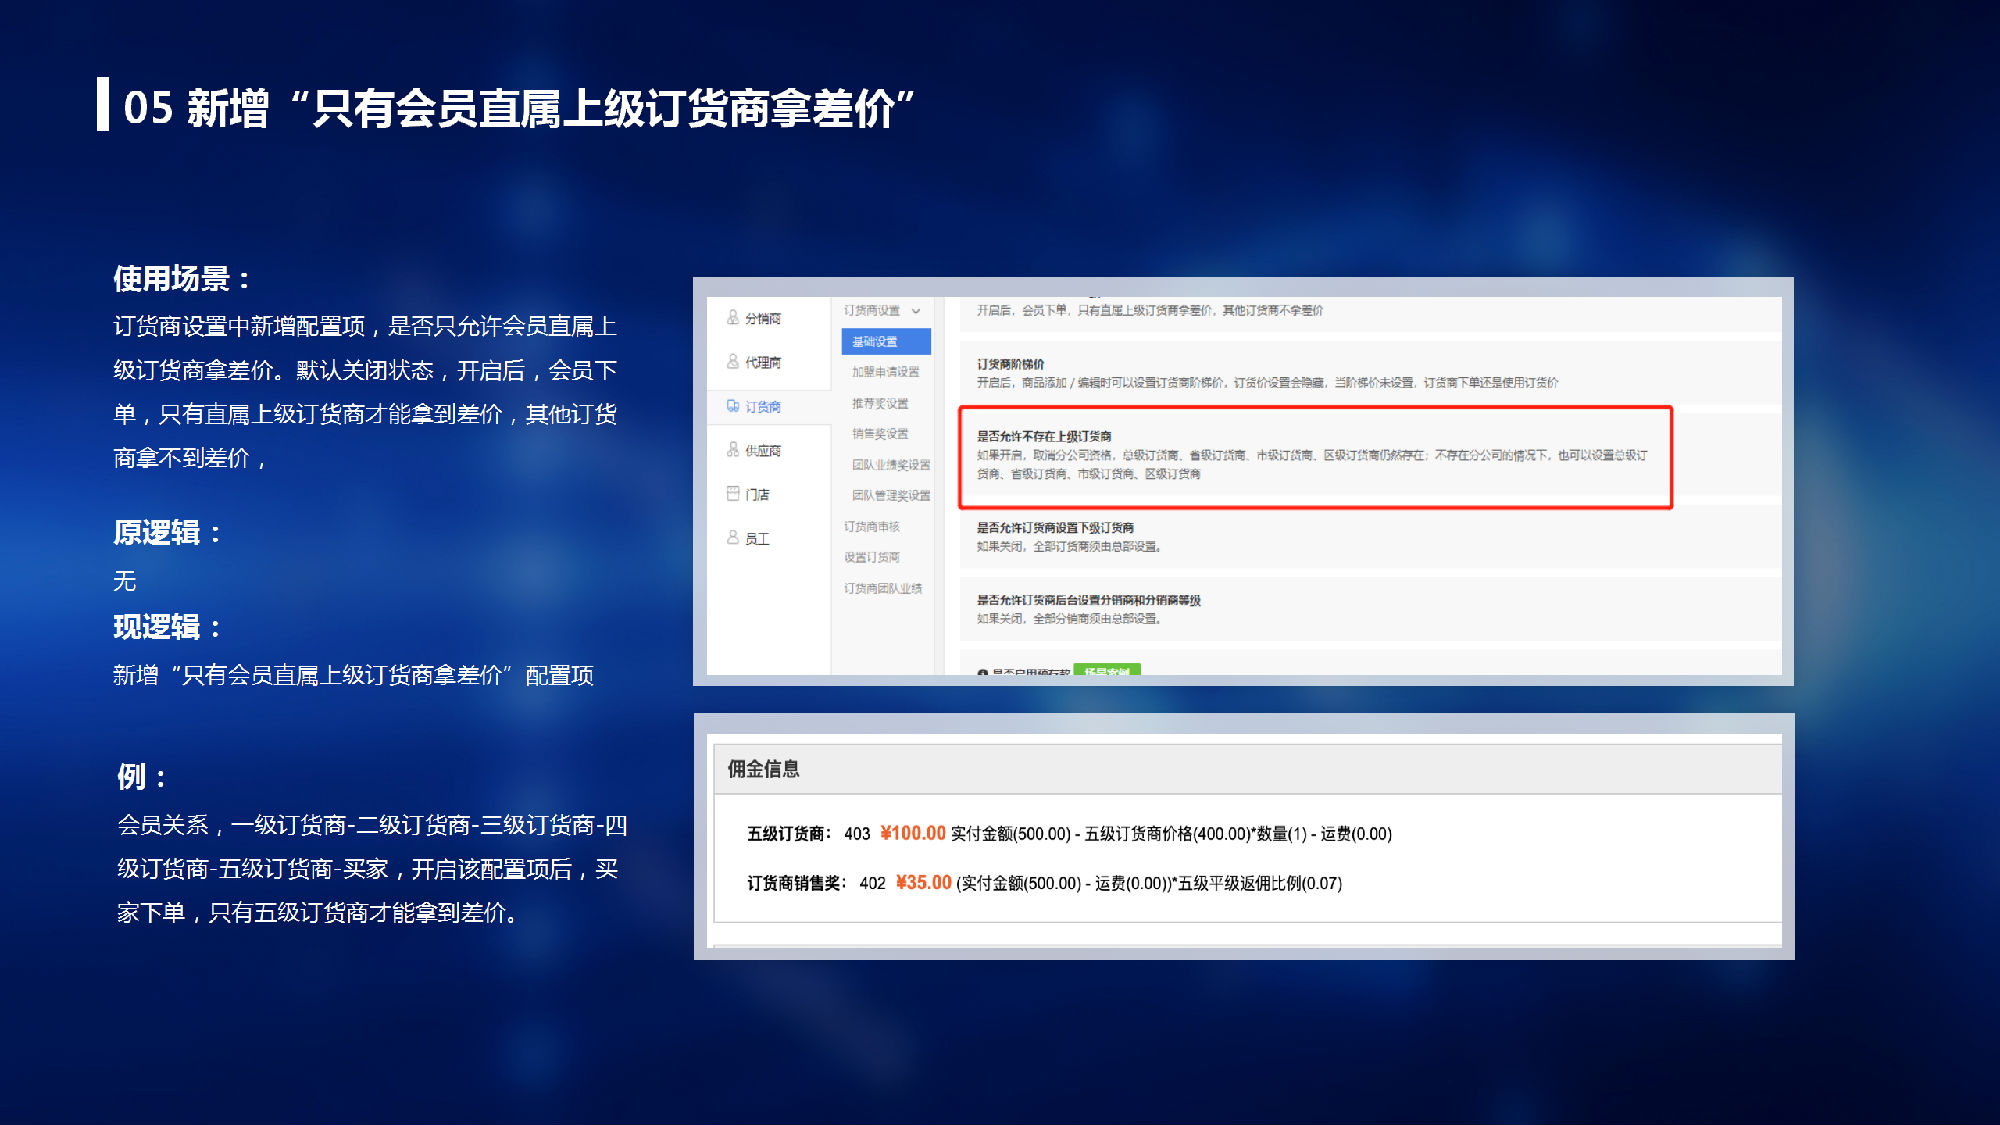Click the 供应商 sidebar icon

[733, 450]
